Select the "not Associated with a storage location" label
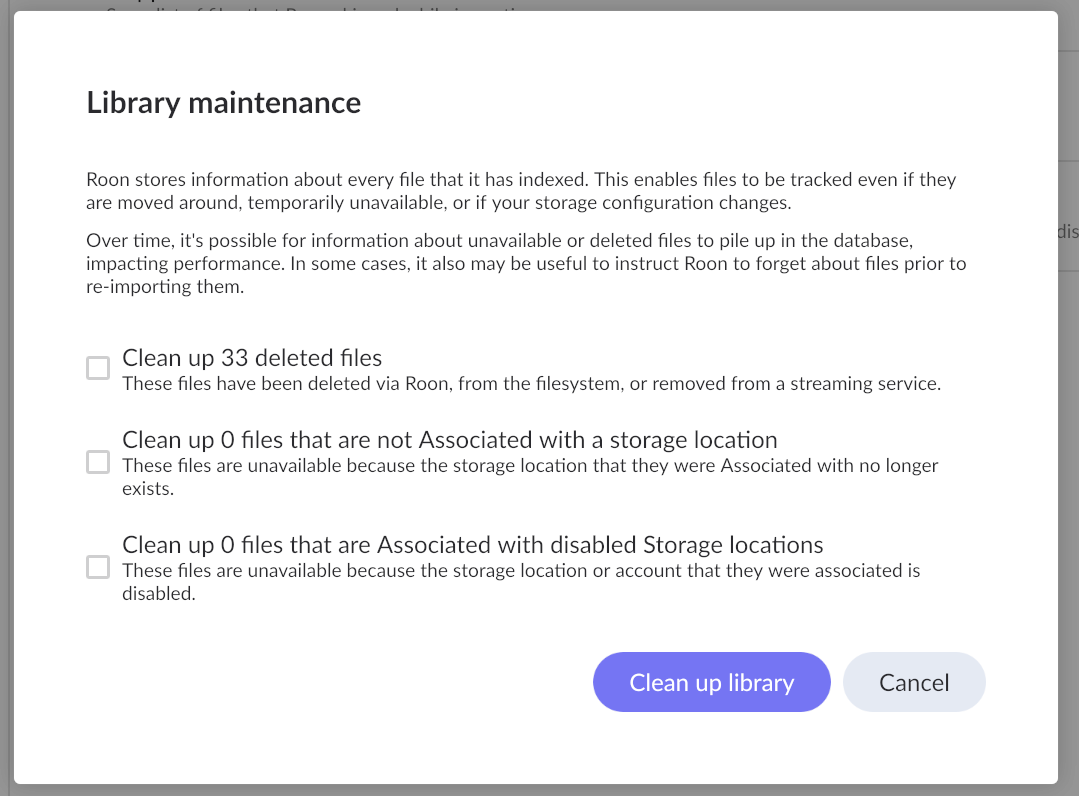This screenshot has width=1079, height=796. click(449, 440)
